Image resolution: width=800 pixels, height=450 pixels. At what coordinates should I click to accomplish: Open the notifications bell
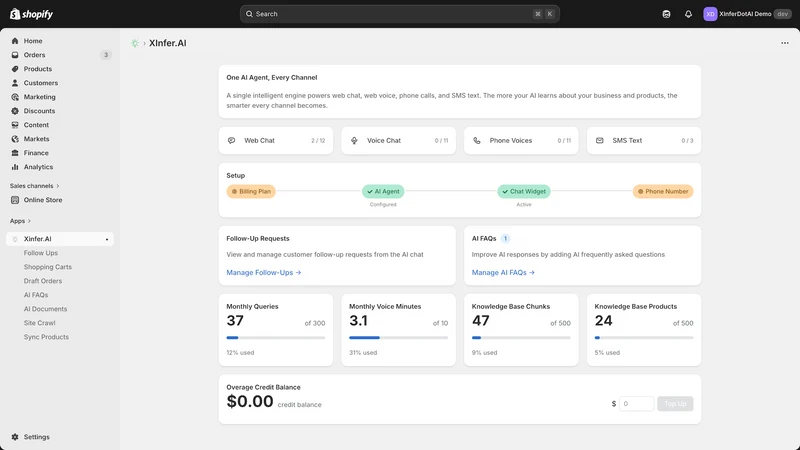point(688,14)
